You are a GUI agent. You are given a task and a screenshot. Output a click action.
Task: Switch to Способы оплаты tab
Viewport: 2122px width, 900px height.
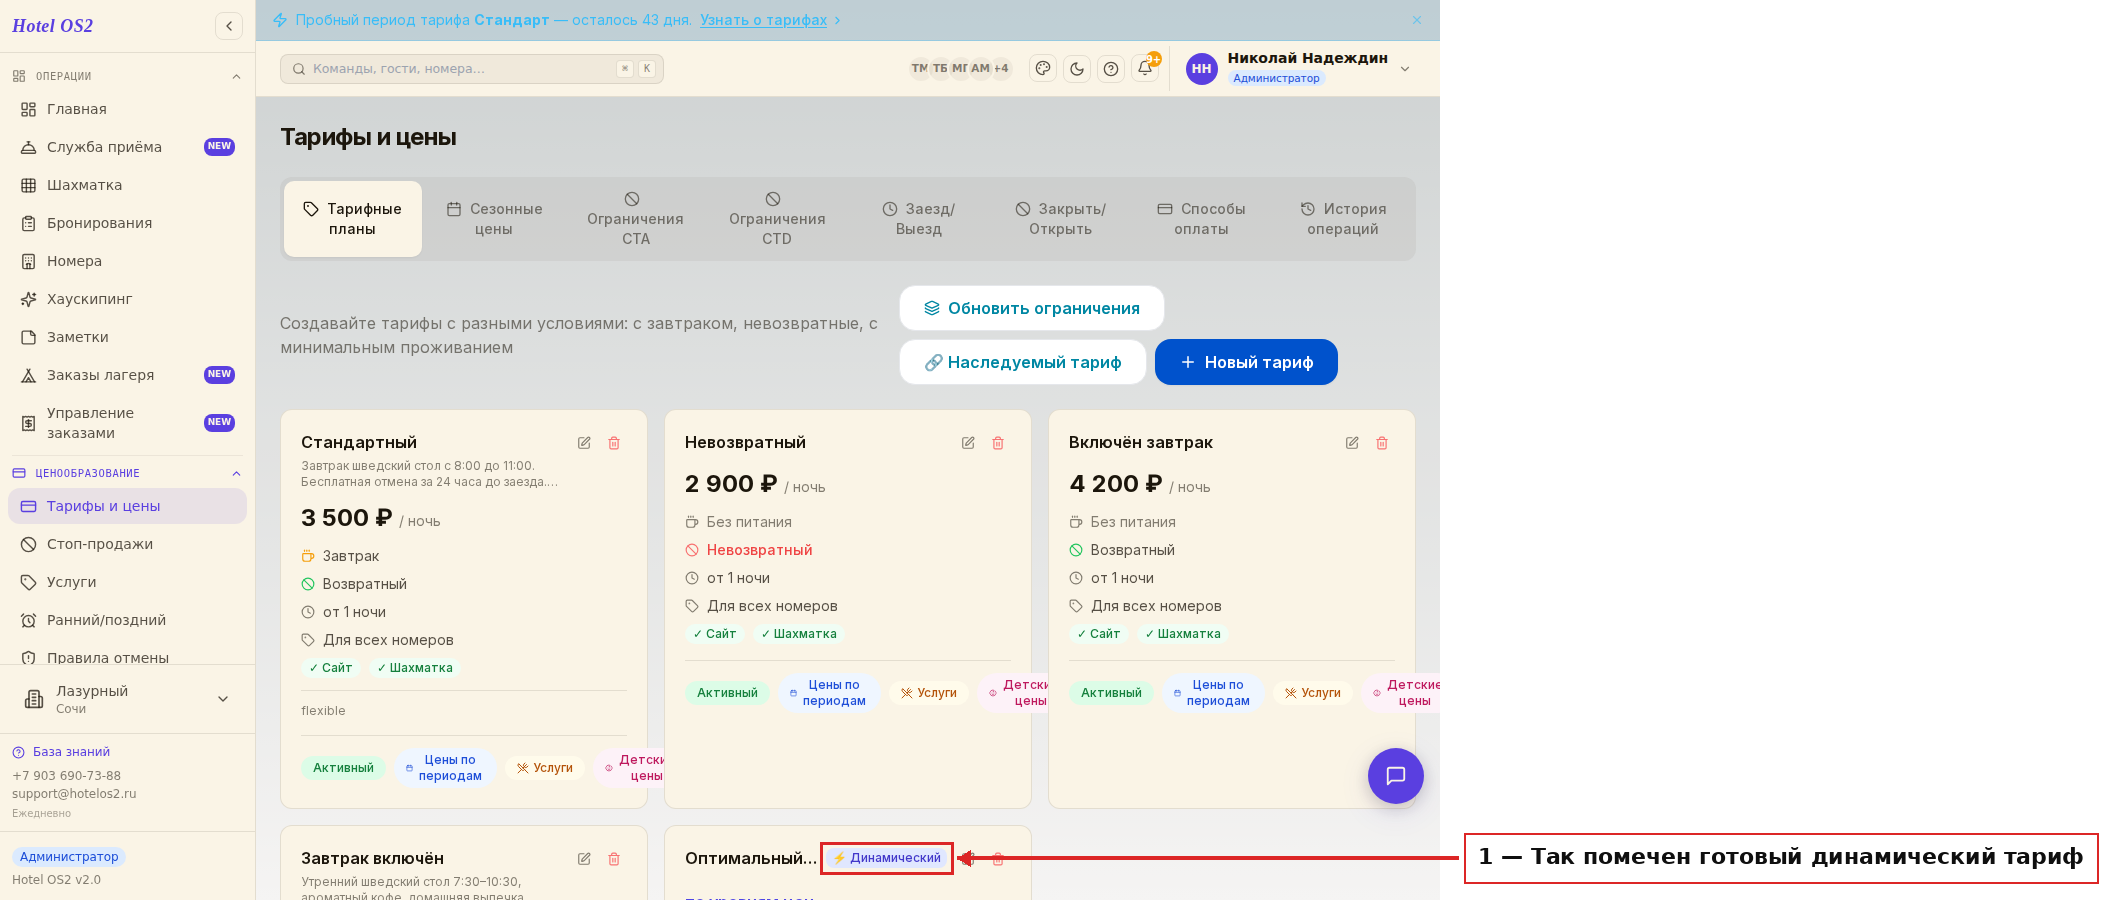point(1202,219)
